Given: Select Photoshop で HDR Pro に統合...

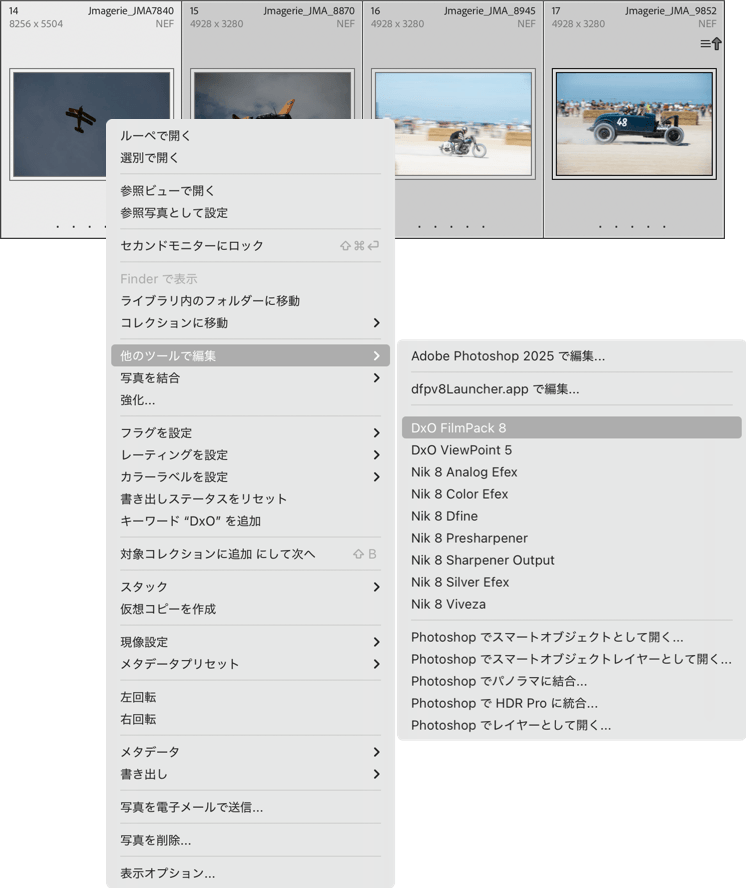Looking at the screenshot, I should [504, 703].
